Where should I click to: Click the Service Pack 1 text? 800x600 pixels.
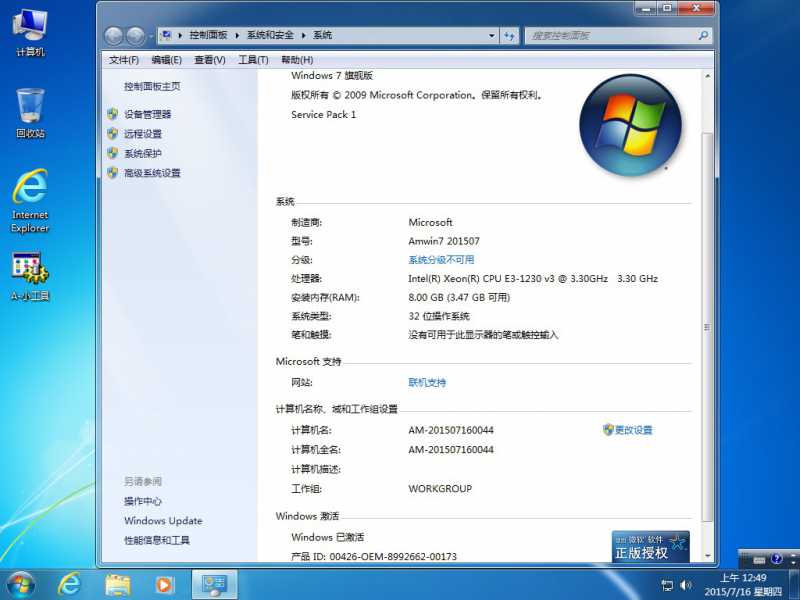[x=323, y=114]
